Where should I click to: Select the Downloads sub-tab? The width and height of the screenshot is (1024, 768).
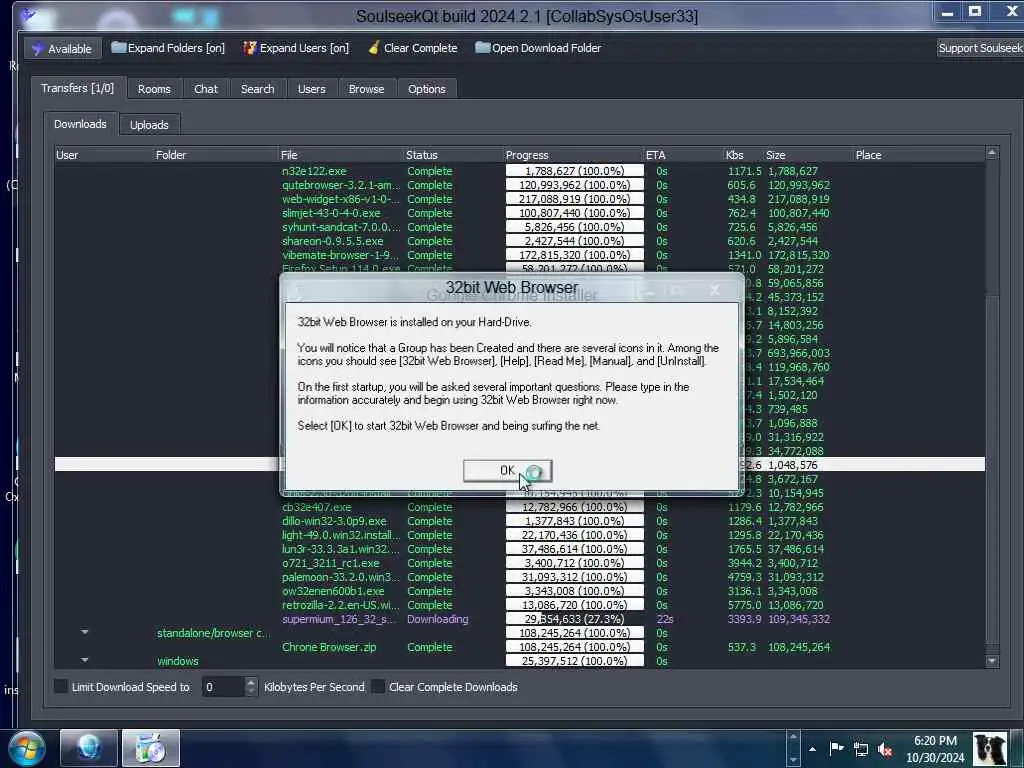80,123
